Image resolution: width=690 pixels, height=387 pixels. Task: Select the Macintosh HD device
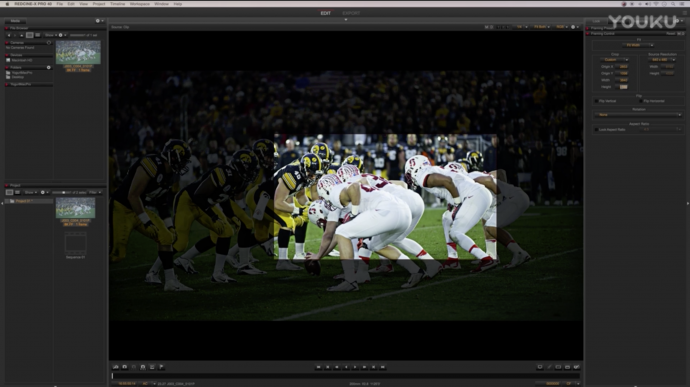click(22, 60)
